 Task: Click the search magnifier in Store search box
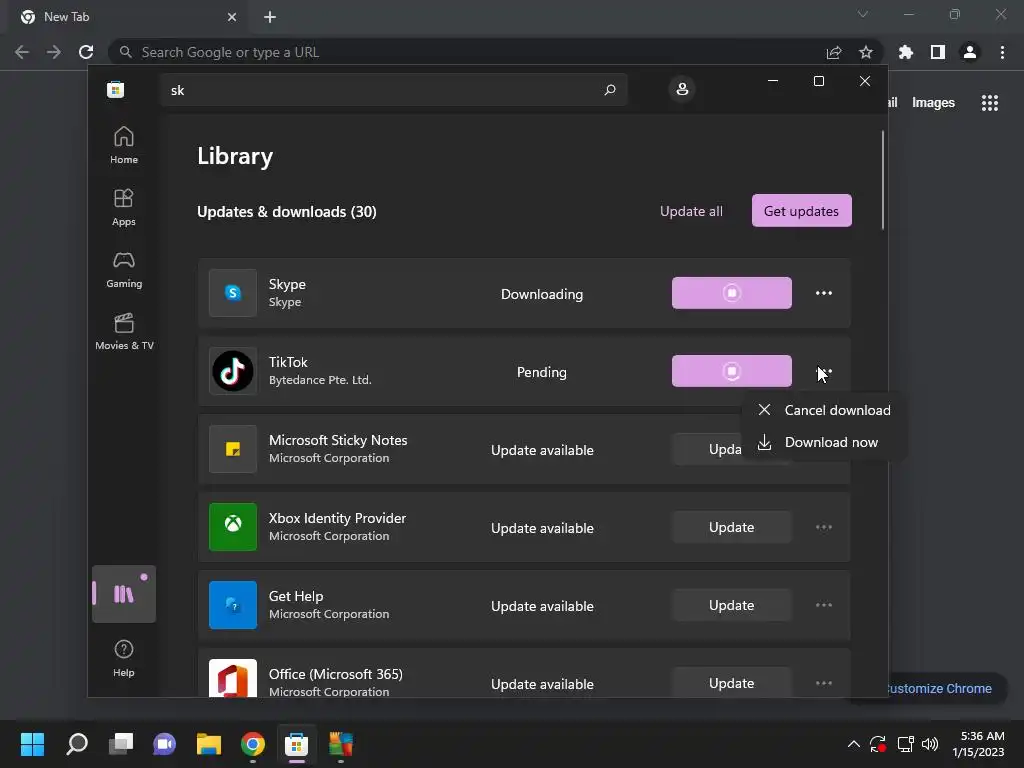(x=609, y=89)
